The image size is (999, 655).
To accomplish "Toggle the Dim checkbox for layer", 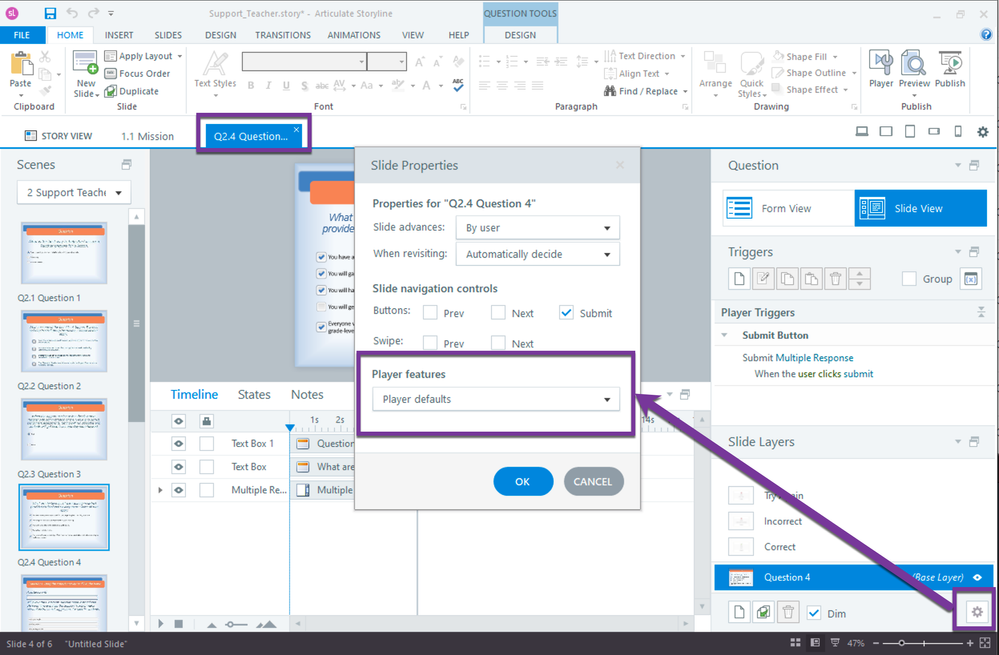I will (814, 613).
